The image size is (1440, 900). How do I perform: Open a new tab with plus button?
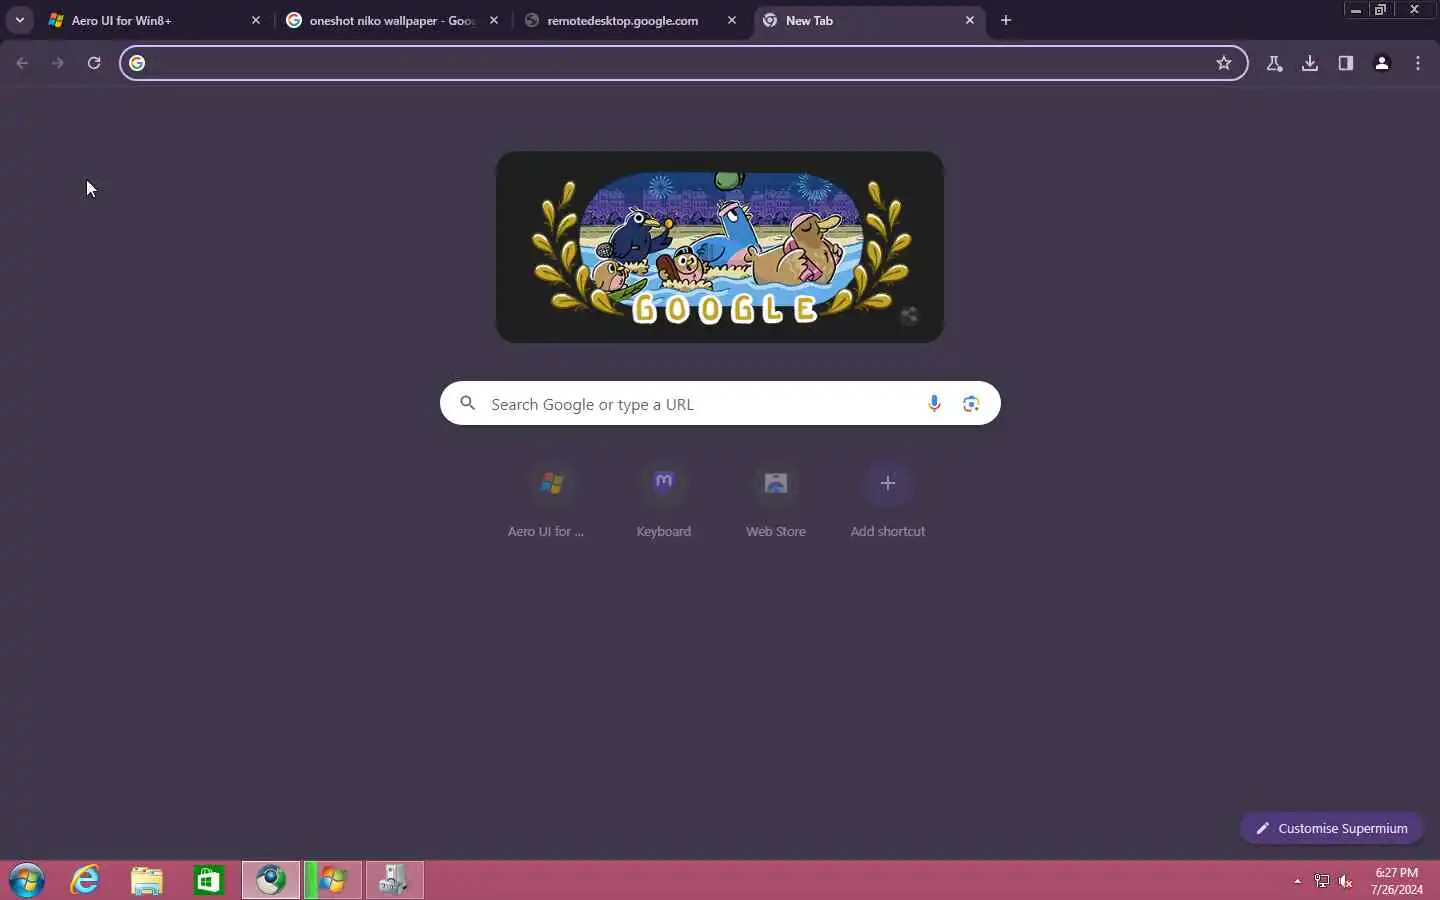1006,20
